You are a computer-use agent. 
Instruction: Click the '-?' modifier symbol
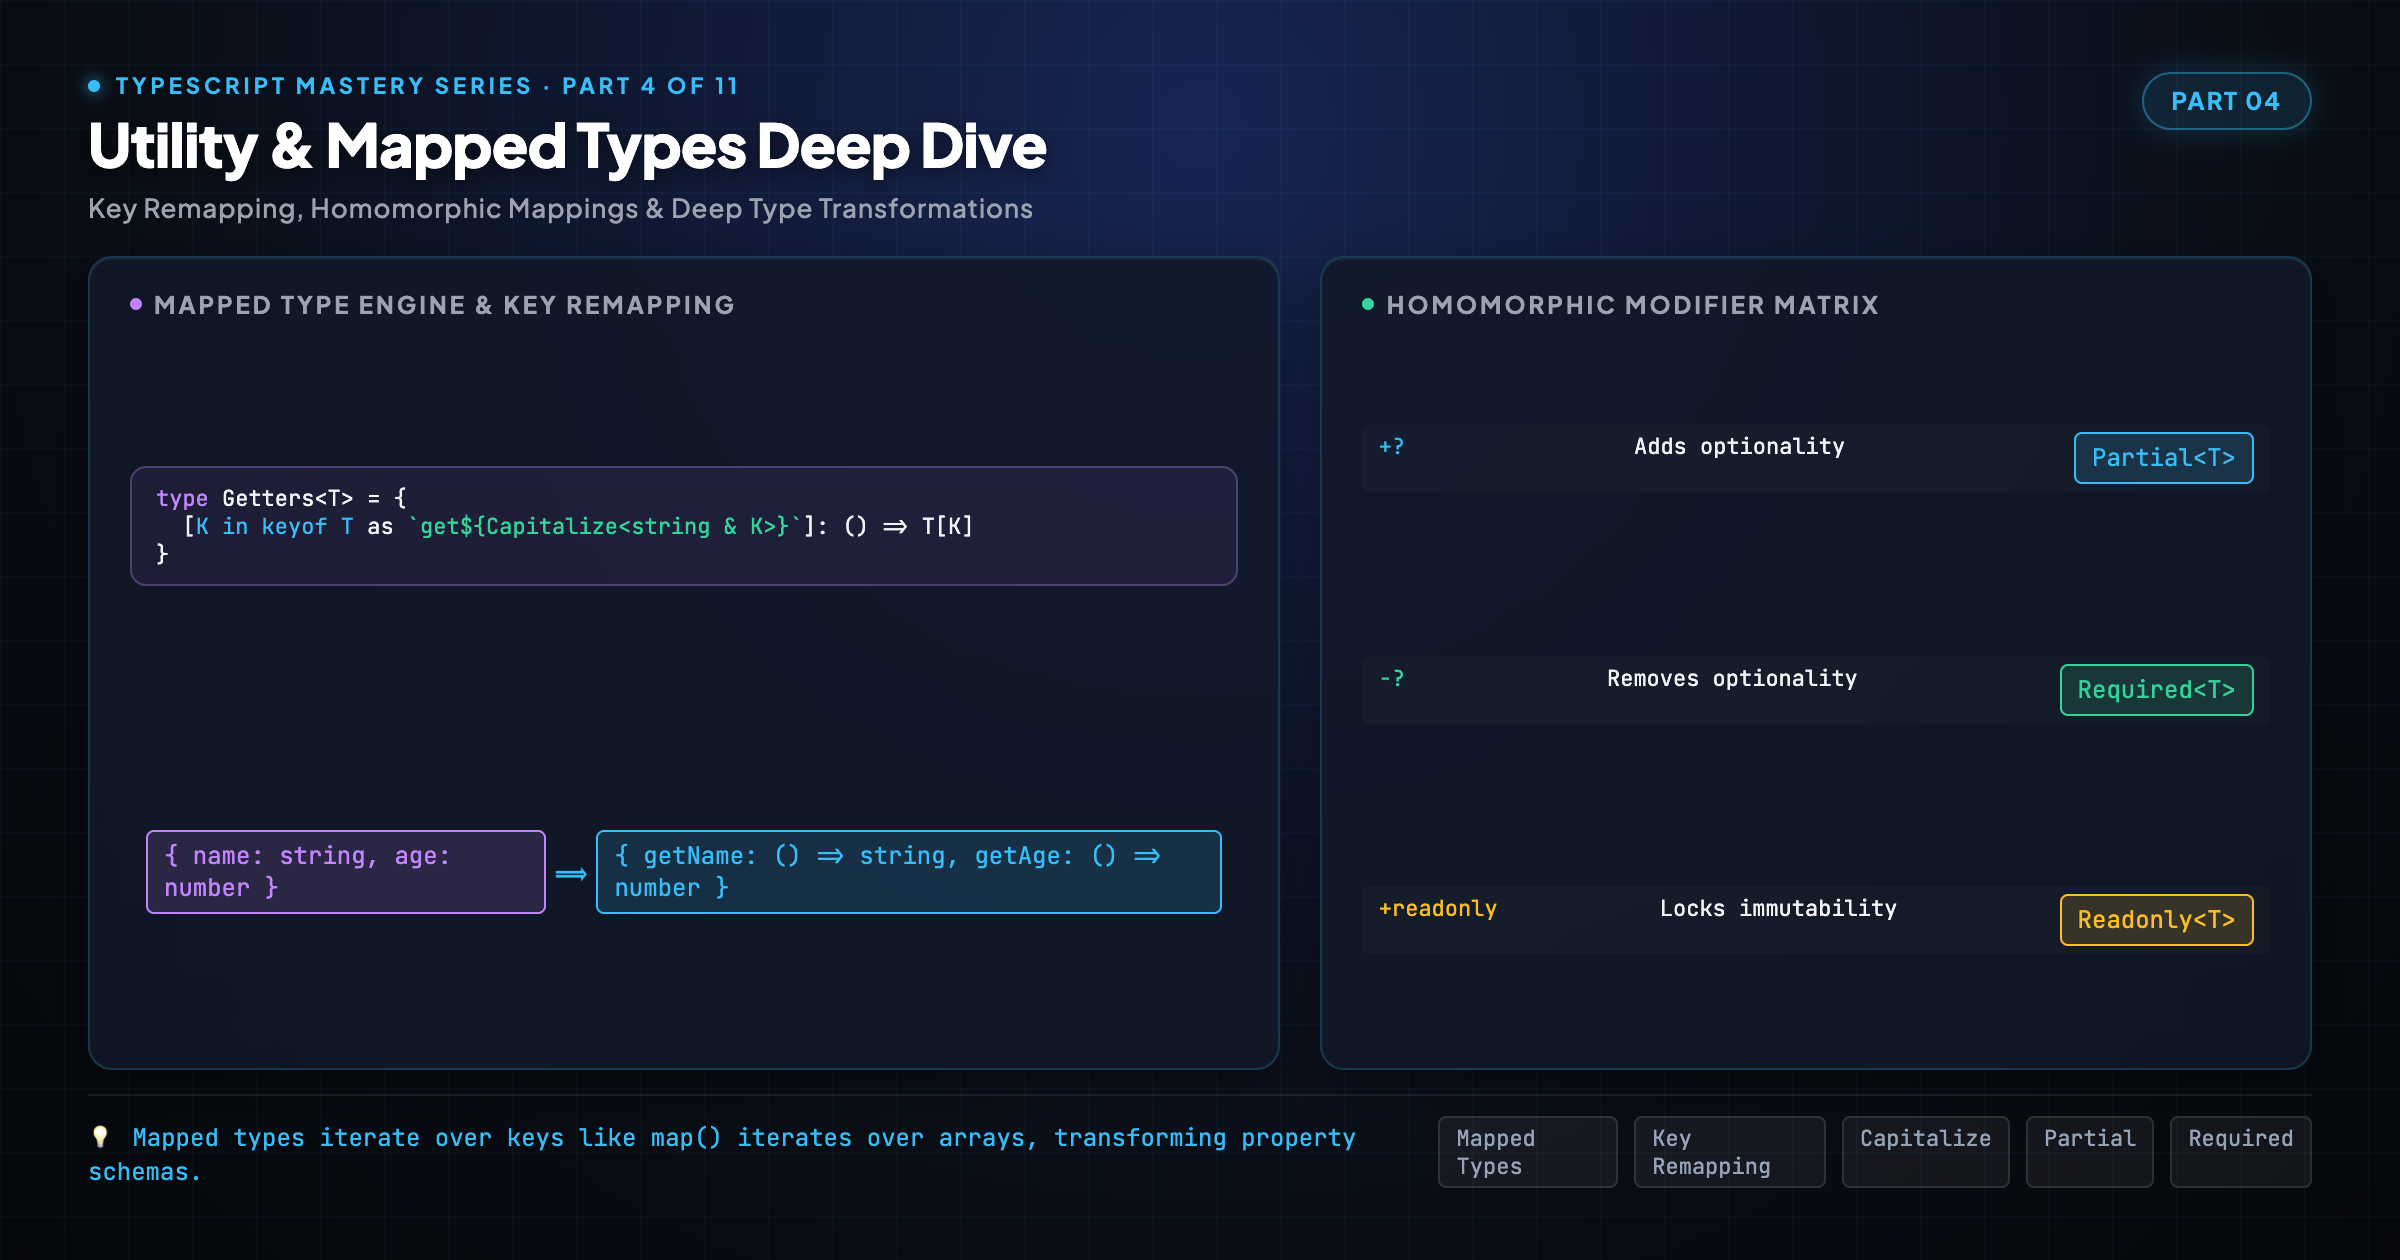(x=1391, y=678)
